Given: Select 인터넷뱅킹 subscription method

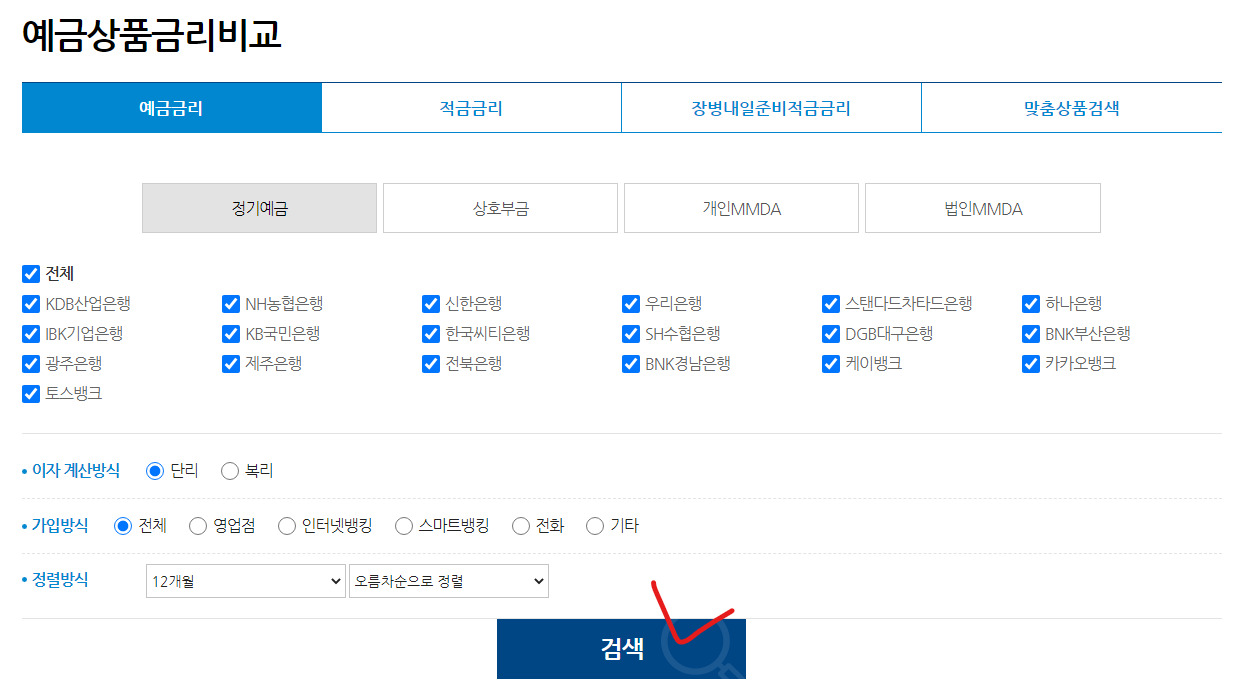Looking at the screenshot, I should coord(287,526).
